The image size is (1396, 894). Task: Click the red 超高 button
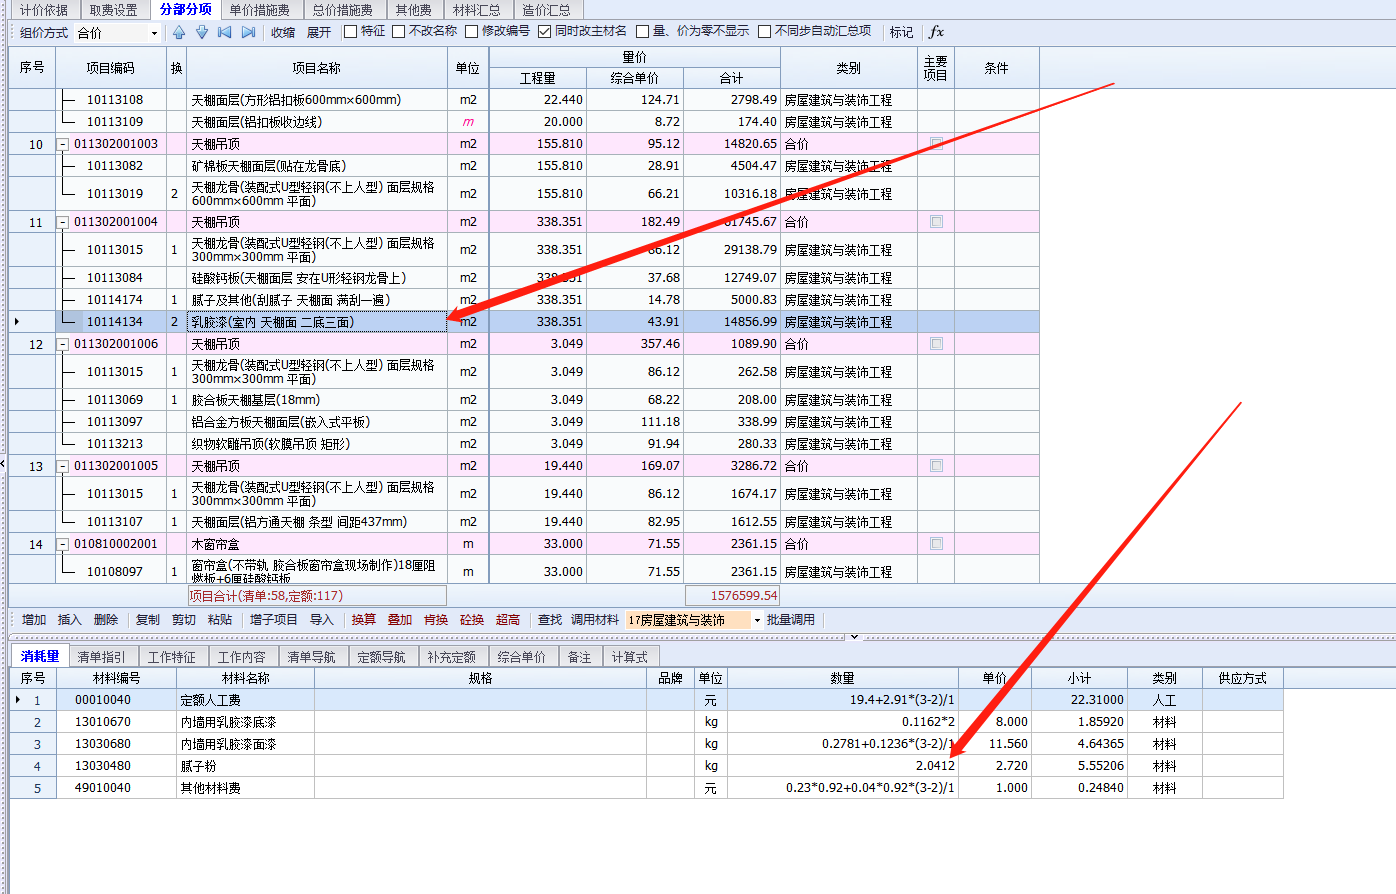pyautogui.click(x=508, y=620)
